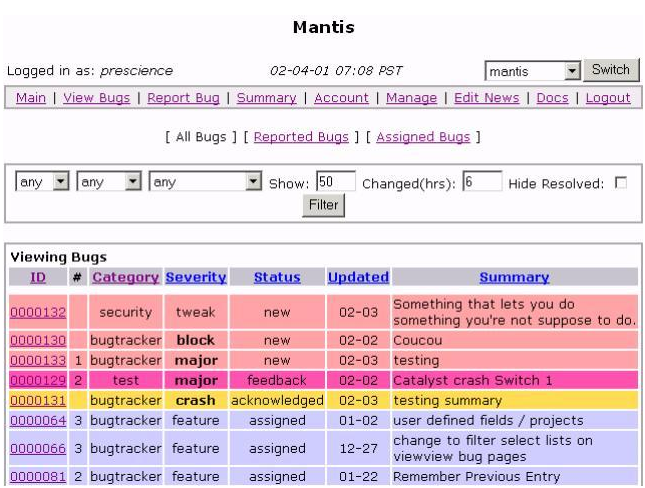Open the Manage page
The width and height of the screenshot is (645, 488).
tap(411, 98)
